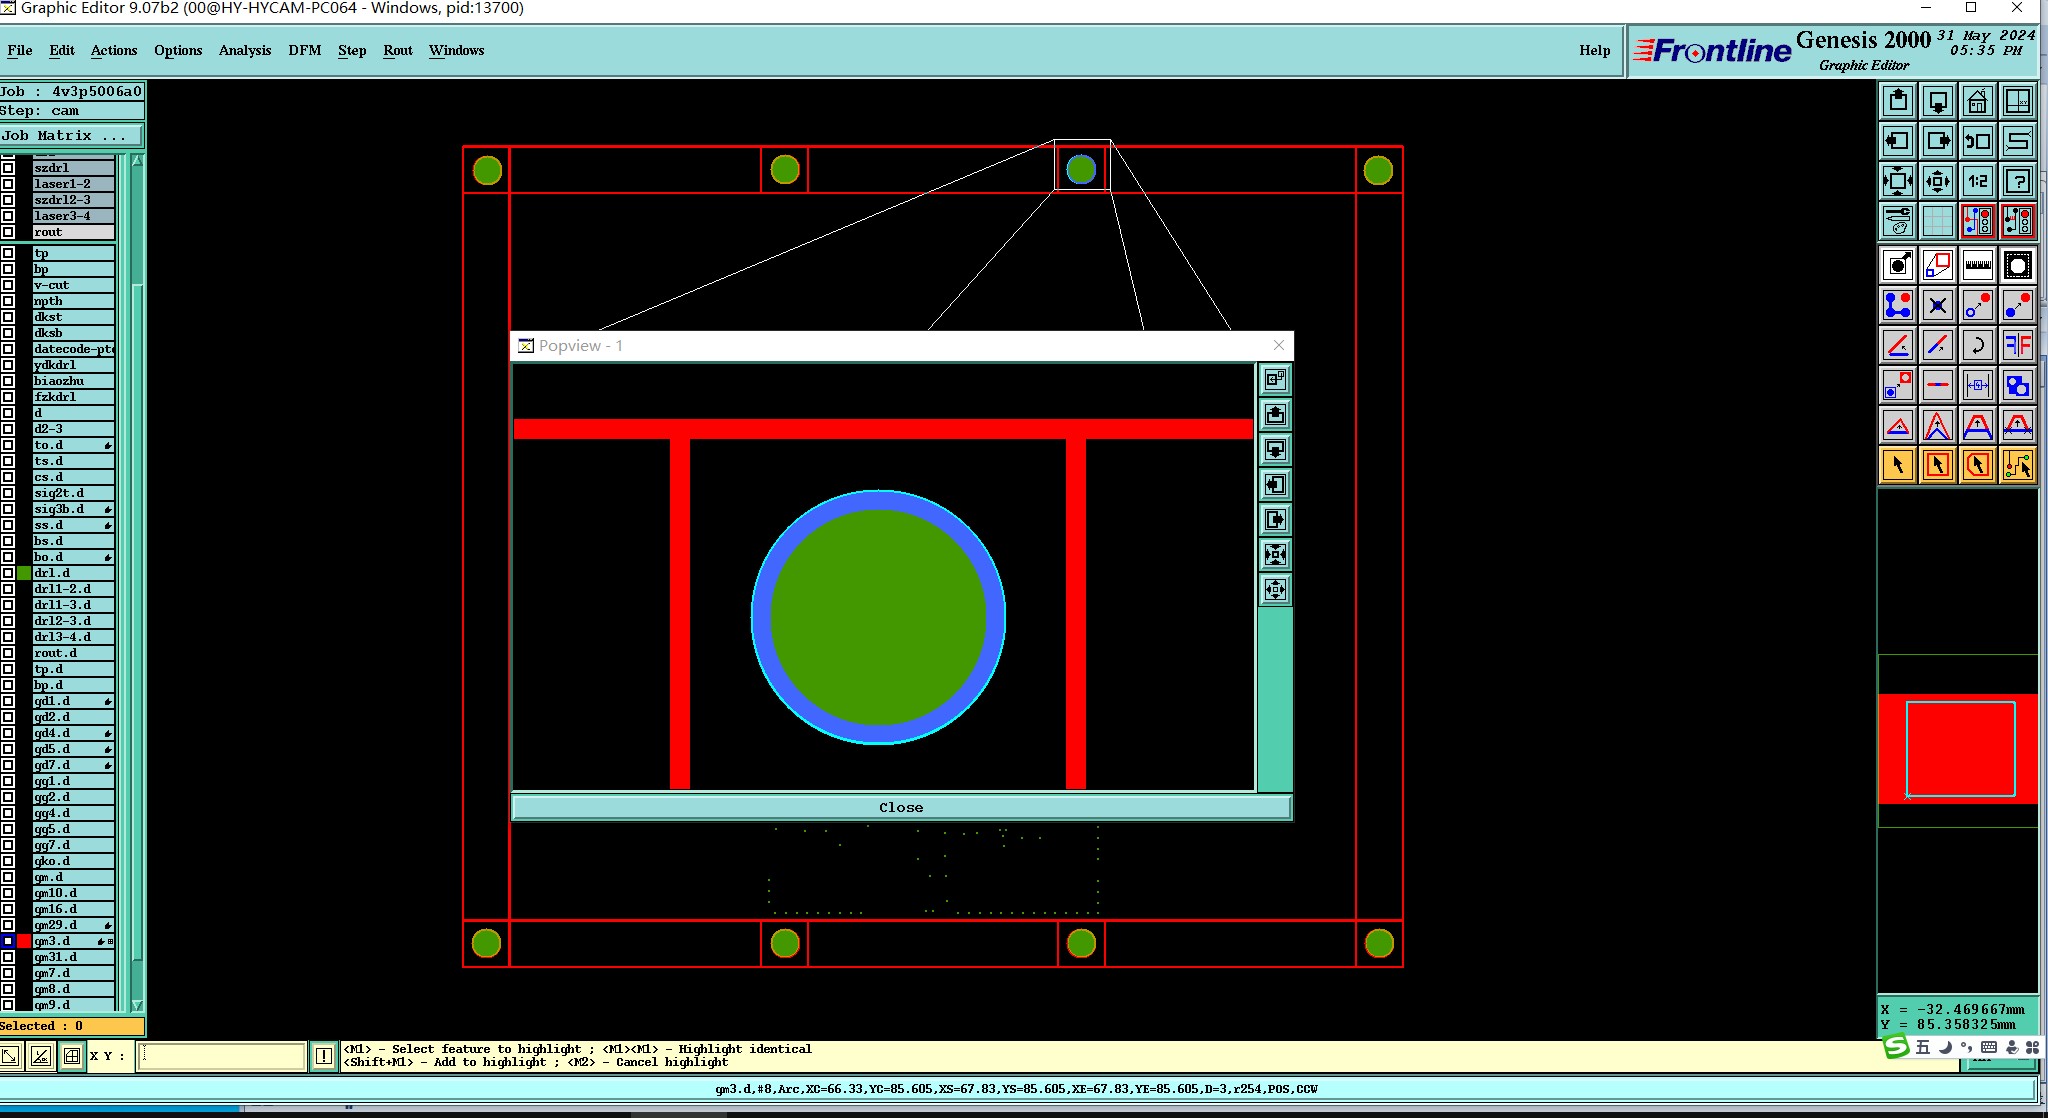
Task: Toggle checkbox for the to.d layer
Action: [8, 445]
